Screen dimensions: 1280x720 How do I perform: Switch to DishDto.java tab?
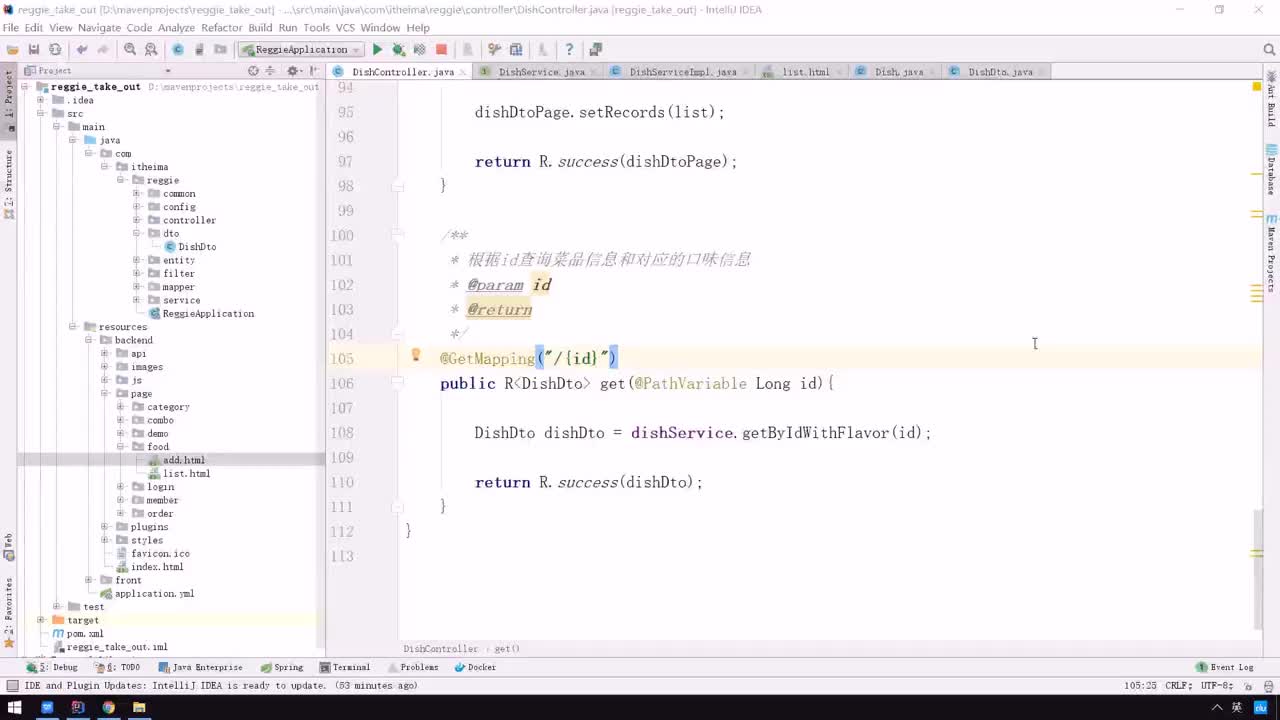tap(999, 72)
